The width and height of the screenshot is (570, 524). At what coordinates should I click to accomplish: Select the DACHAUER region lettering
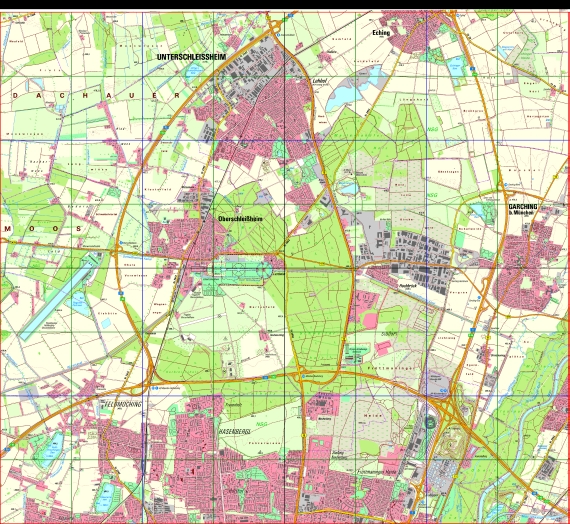(96, 96)
